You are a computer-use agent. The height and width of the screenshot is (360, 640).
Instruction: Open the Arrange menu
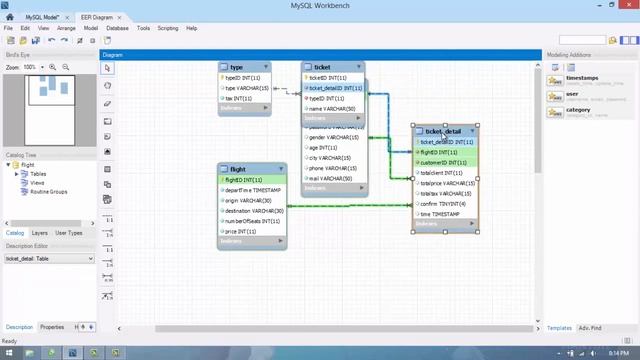coord(66,28)
